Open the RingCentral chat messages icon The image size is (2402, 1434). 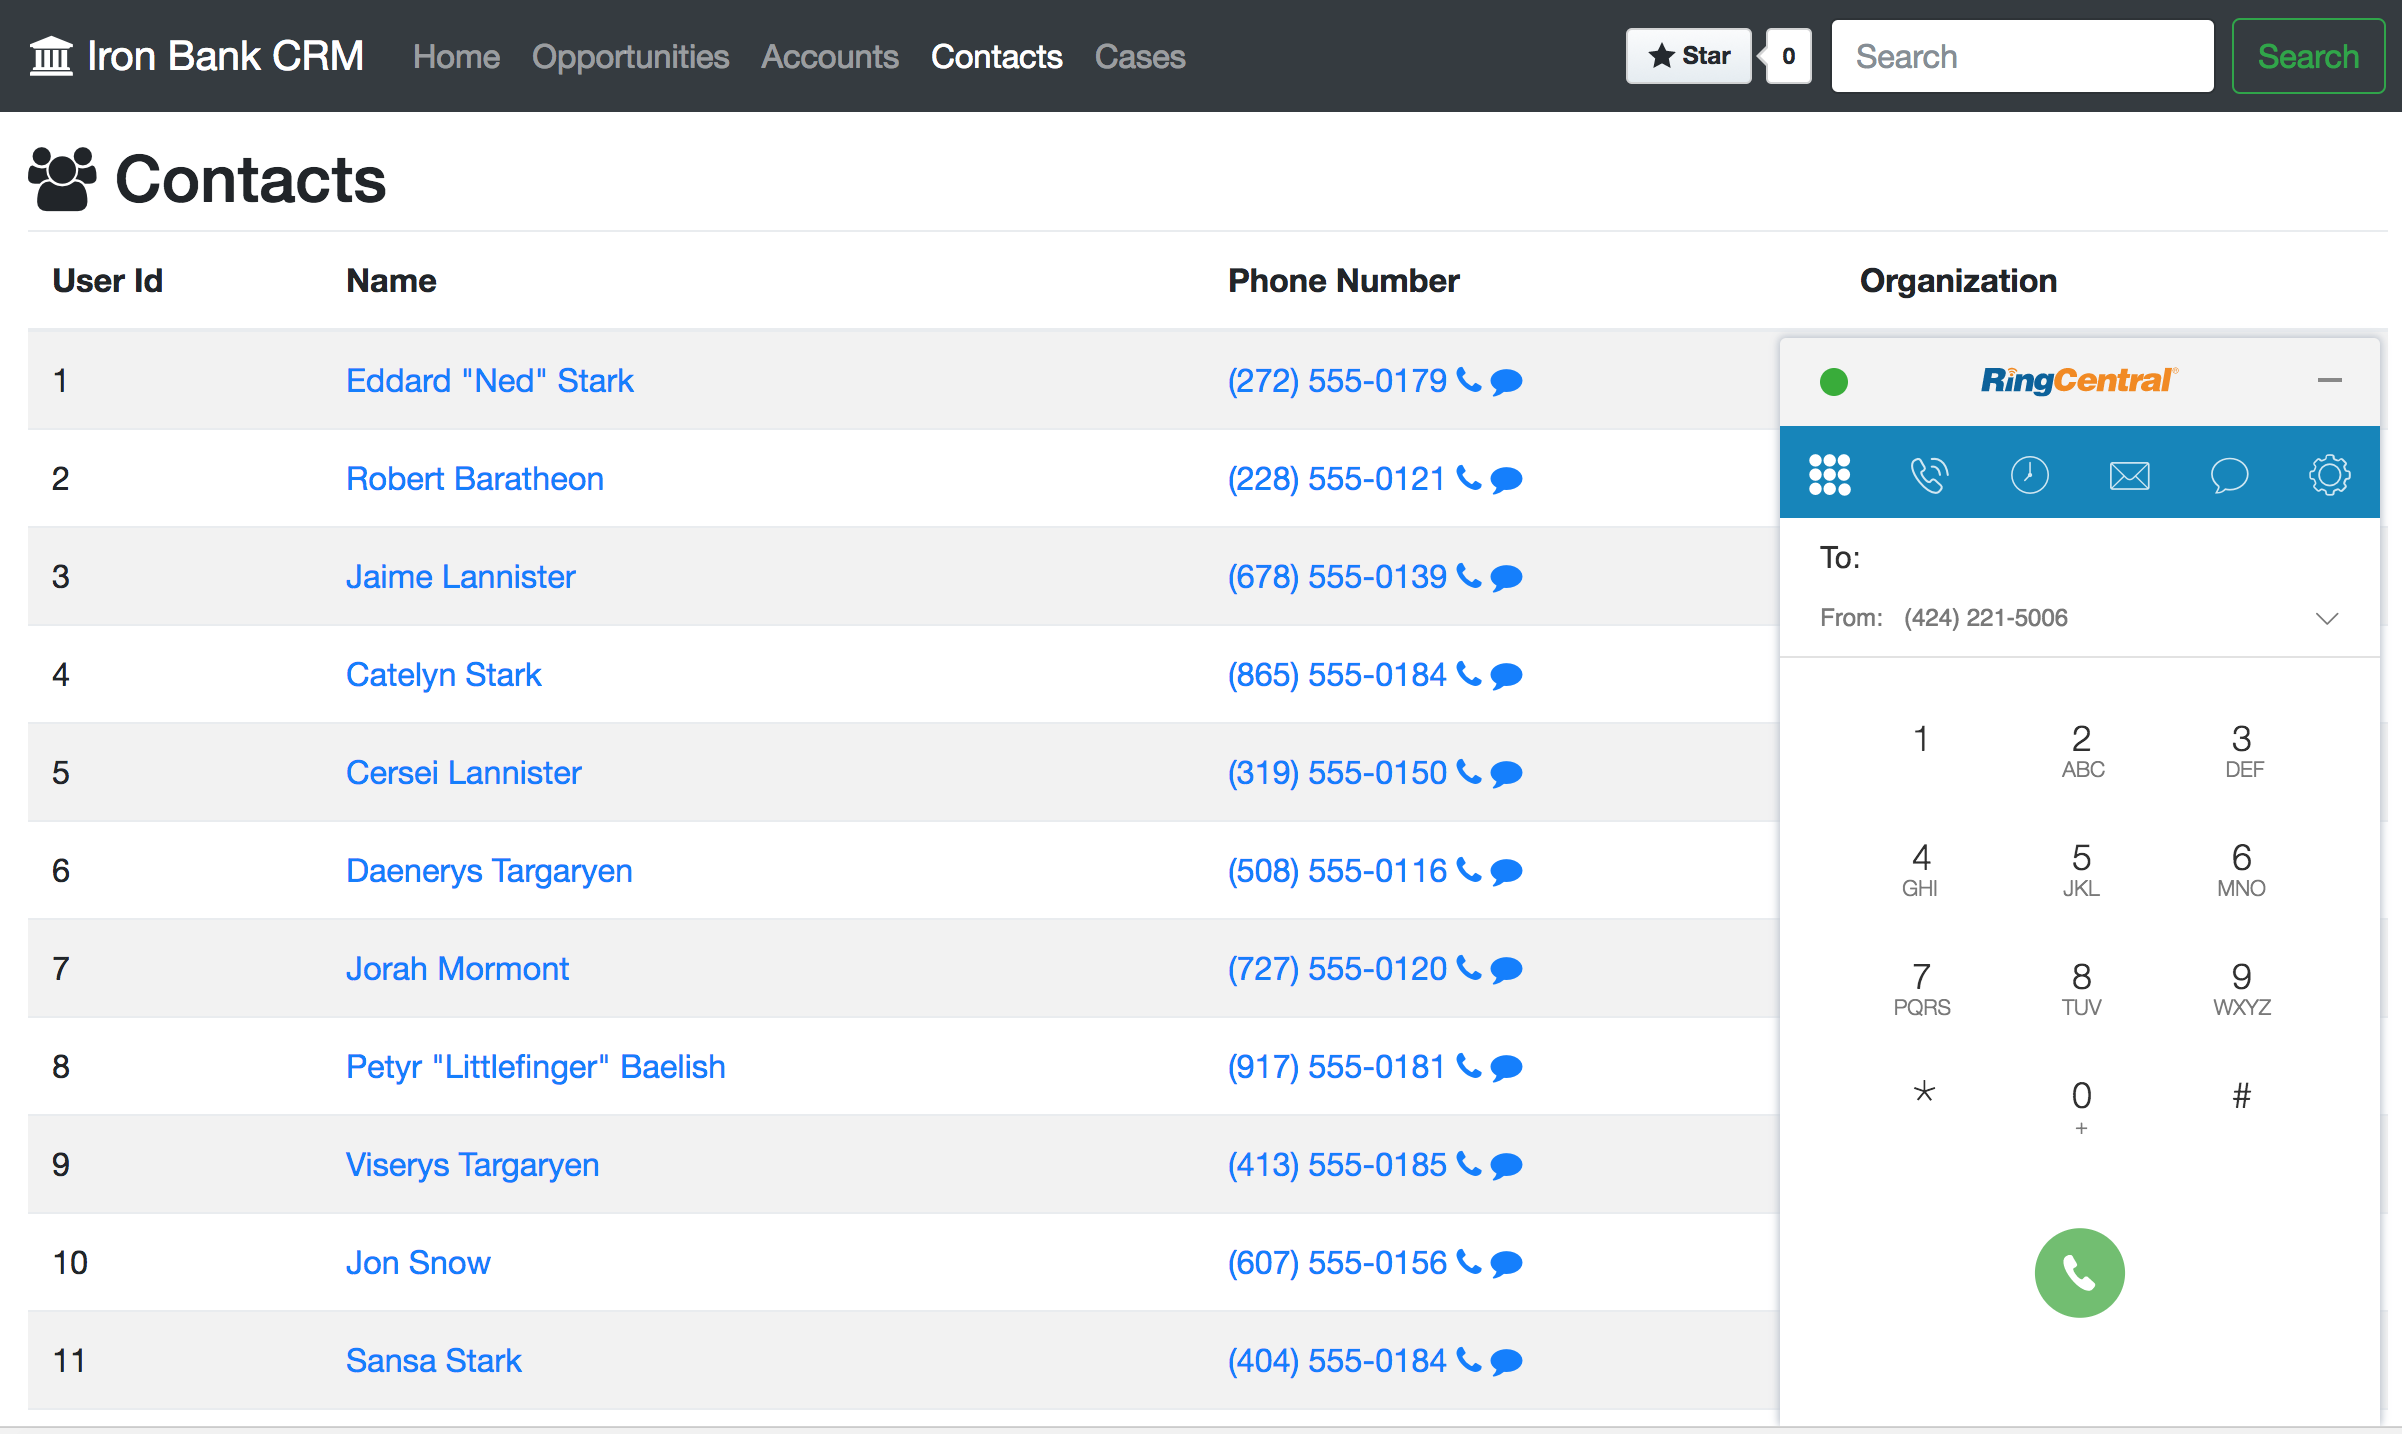[2230, 474]
